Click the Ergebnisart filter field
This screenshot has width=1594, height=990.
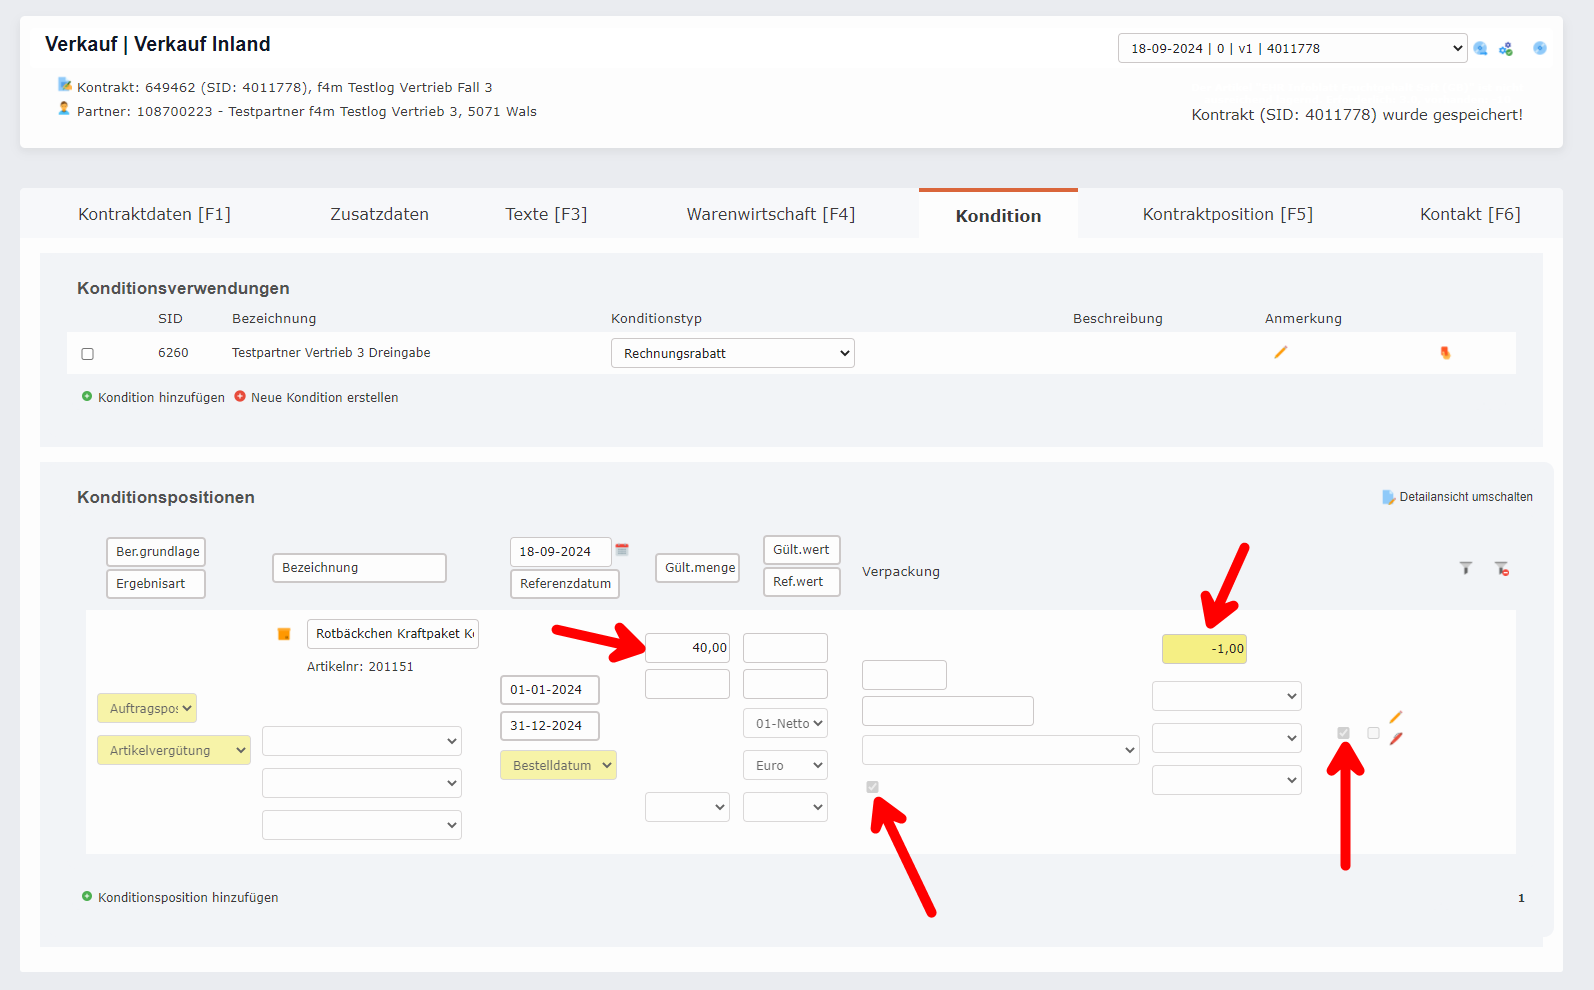(x=156, y=584)
